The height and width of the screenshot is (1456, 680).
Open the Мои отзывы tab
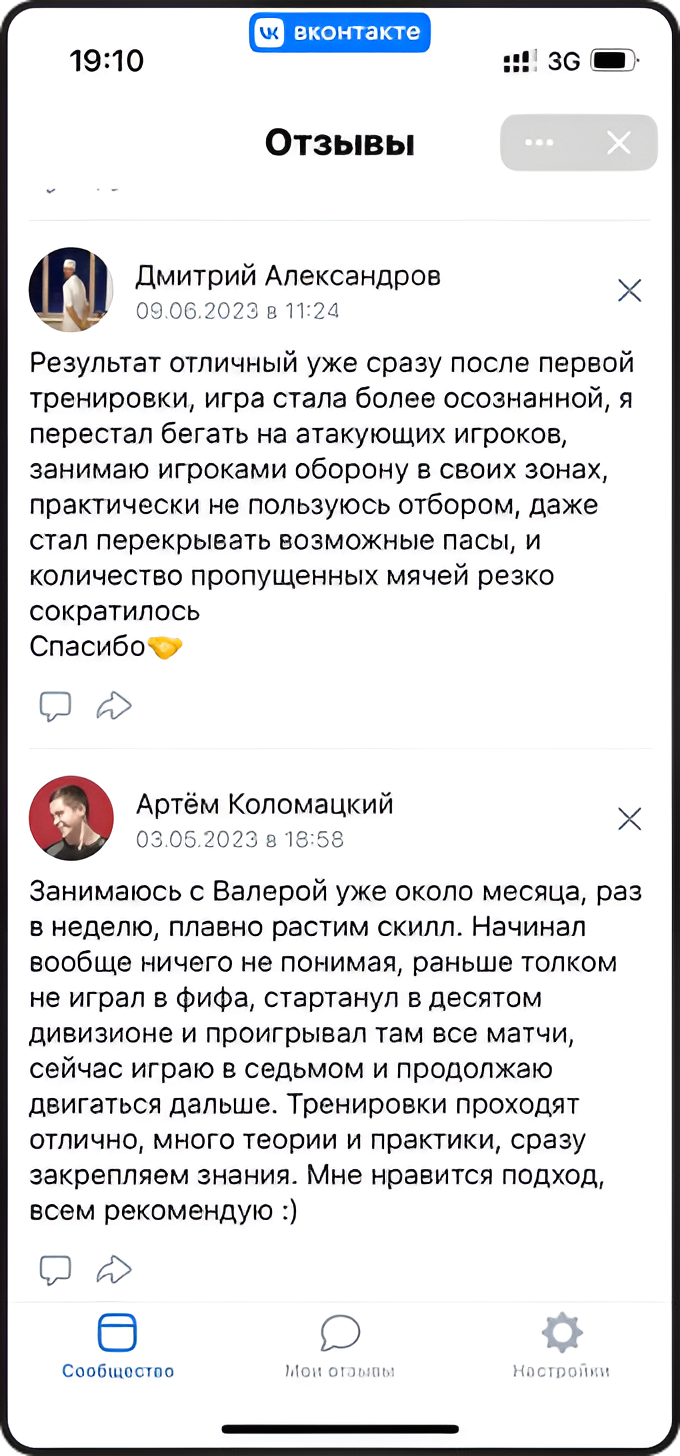(x=340, y=1346)
